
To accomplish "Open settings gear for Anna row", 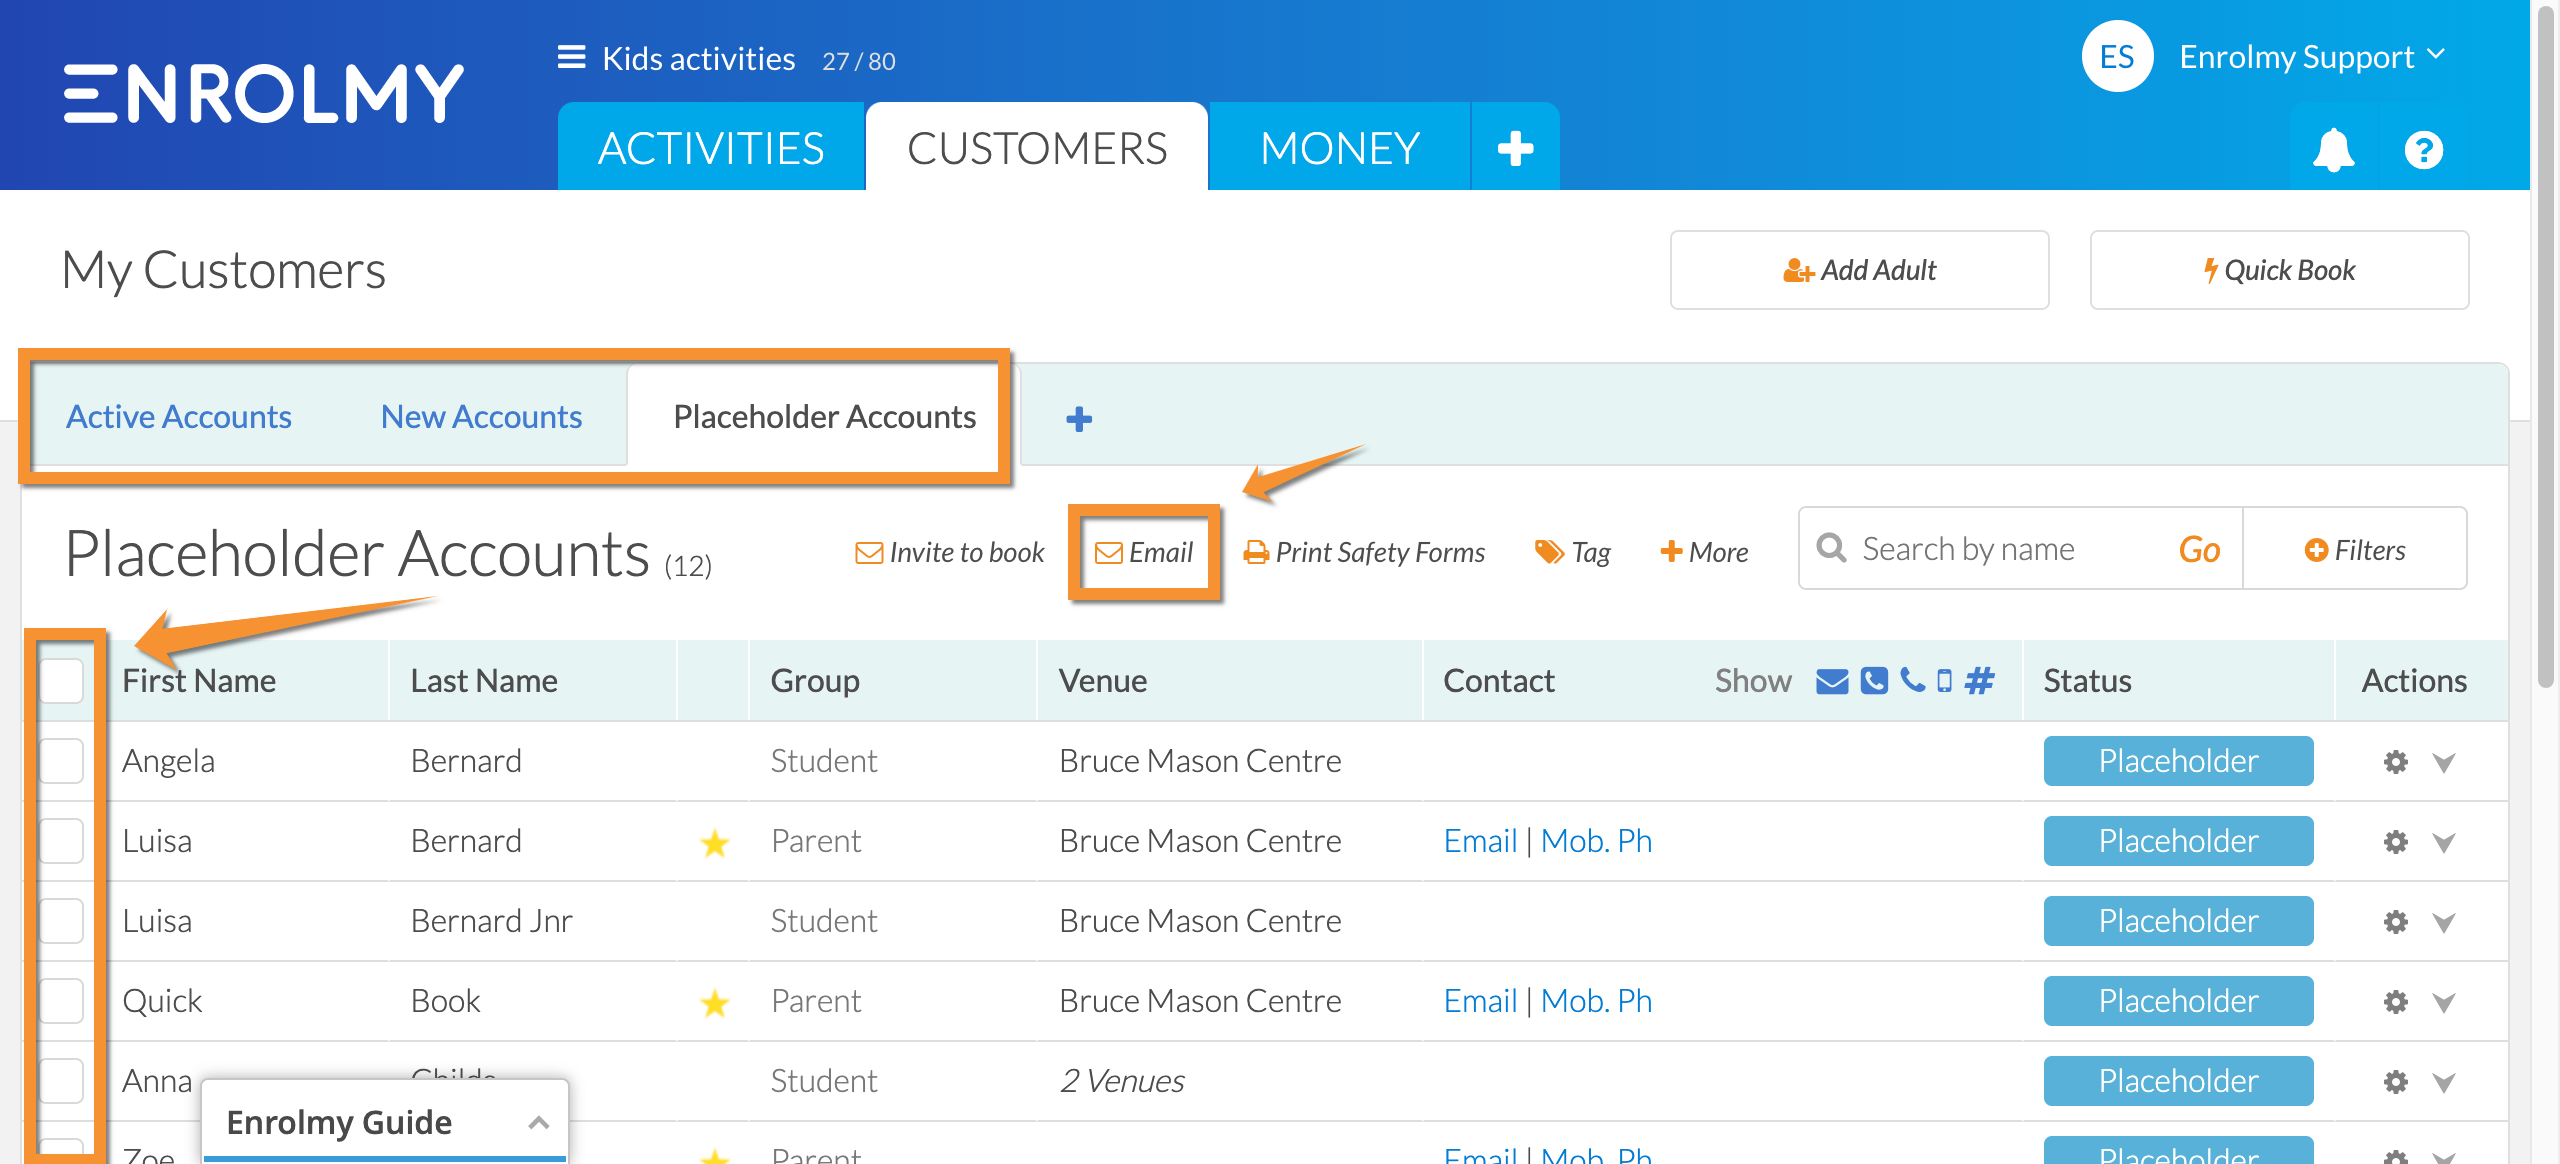I will click(x=2395, y=1082).
